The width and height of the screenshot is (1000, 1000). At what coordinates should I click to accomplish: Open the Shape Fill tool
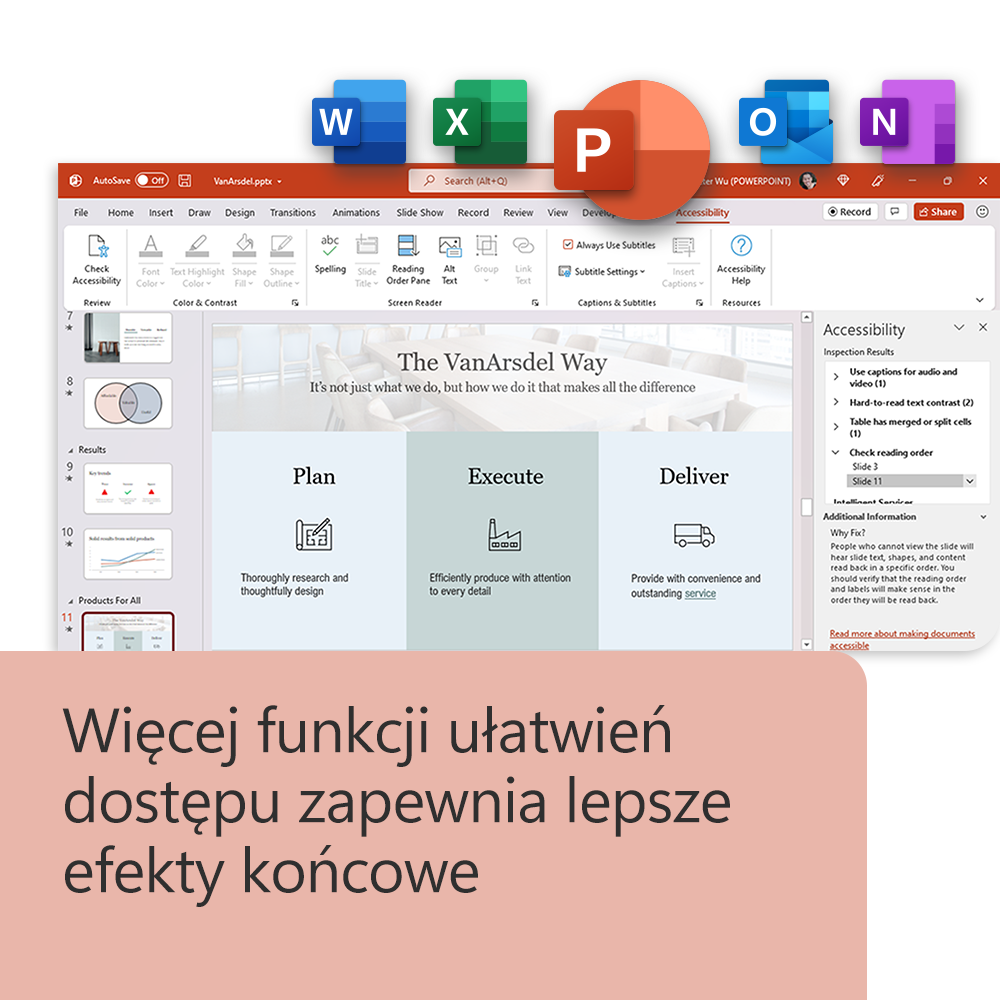[244, 263]
